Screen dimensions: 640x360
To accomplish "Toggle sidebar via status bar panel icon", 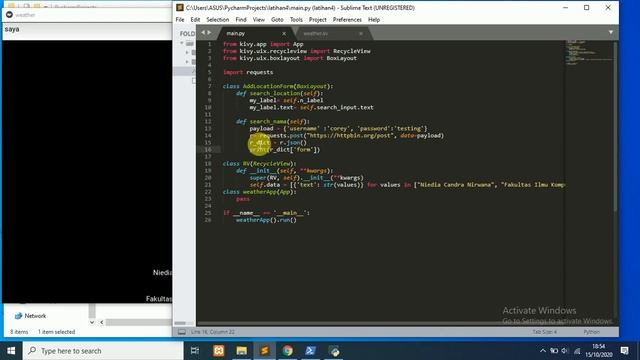I will tap(182, 332).
